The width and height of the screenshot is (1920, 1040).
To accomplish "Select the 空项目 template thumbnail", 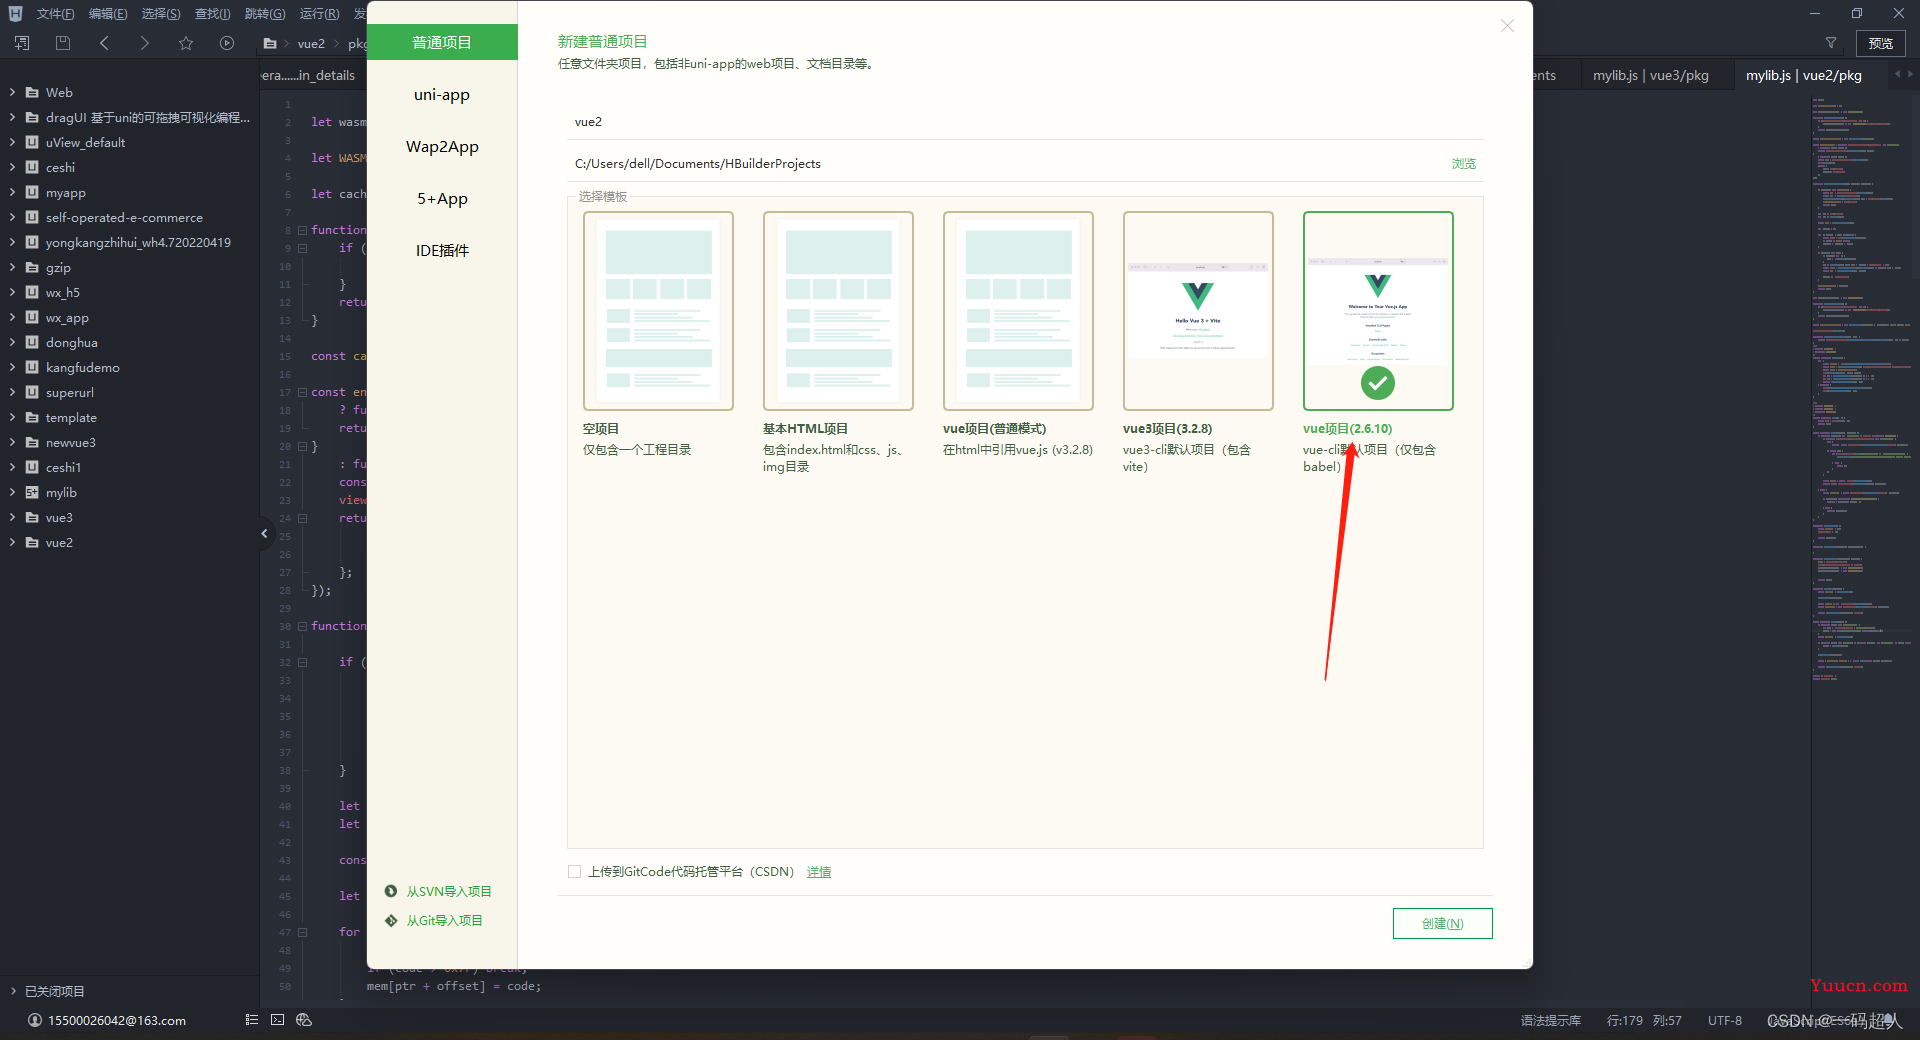I will coord(658,310).
